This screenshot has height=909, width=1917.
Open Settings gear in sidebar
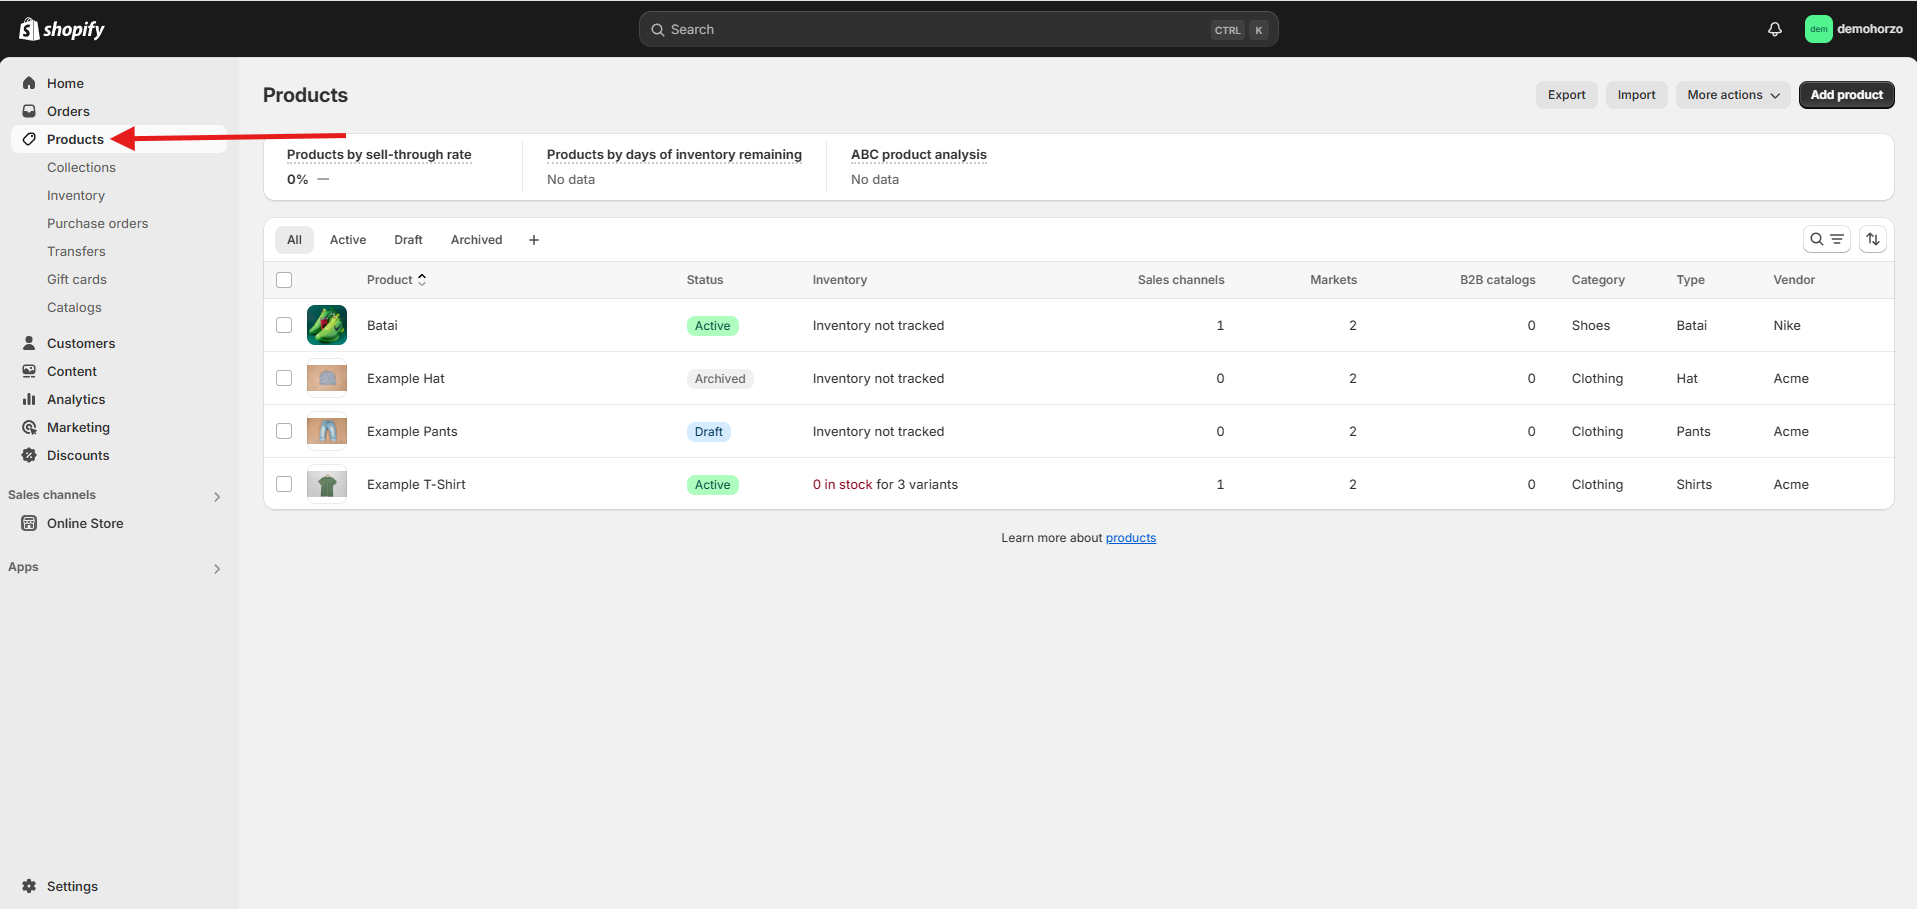29,886
